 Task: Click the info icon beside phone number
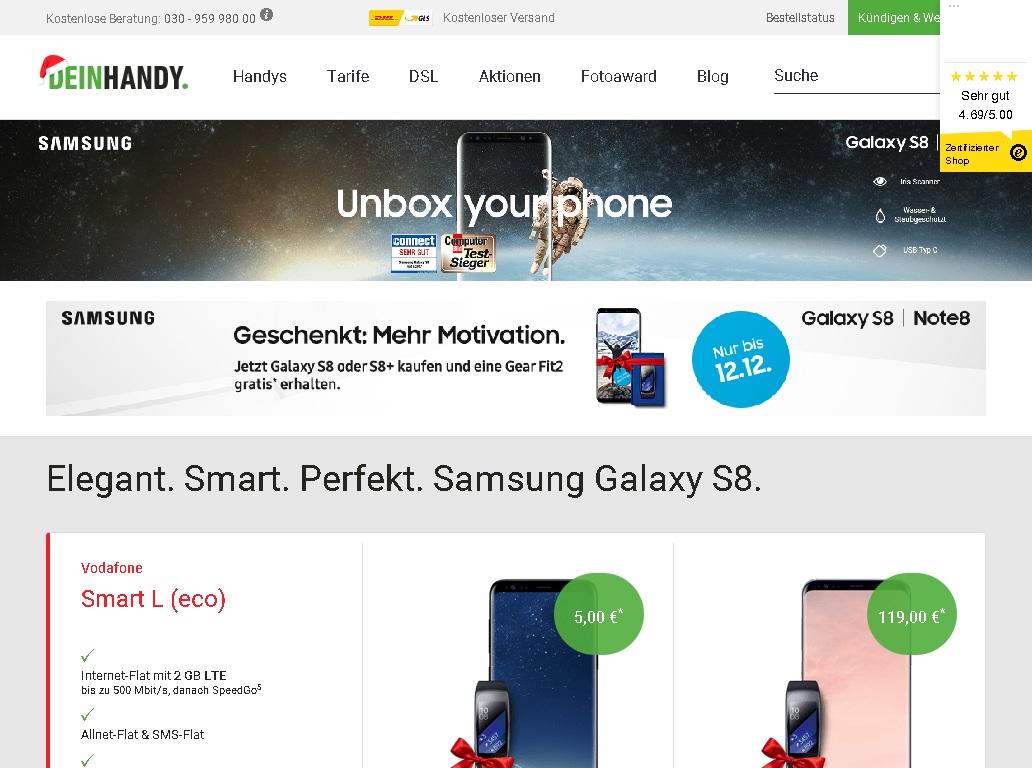pyautogui.click(x=267, y=14)
